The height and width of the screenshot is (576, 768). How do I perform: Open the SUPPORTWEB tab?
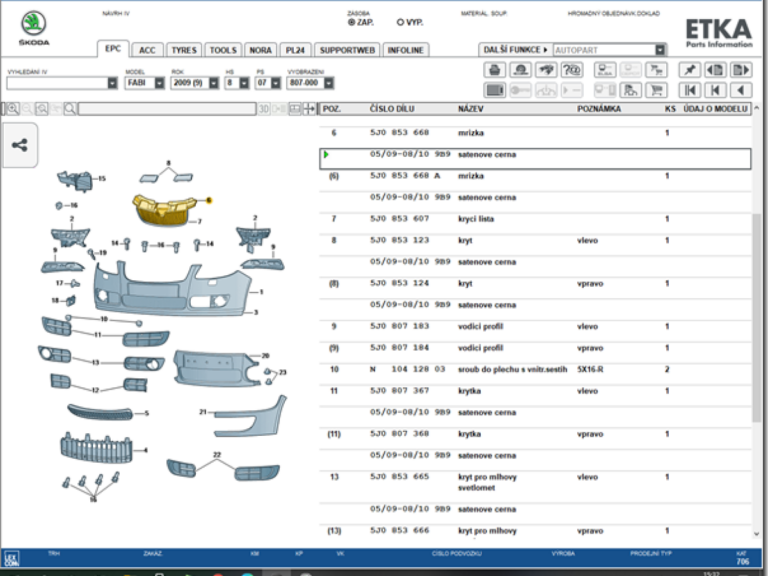pos(347,50)
